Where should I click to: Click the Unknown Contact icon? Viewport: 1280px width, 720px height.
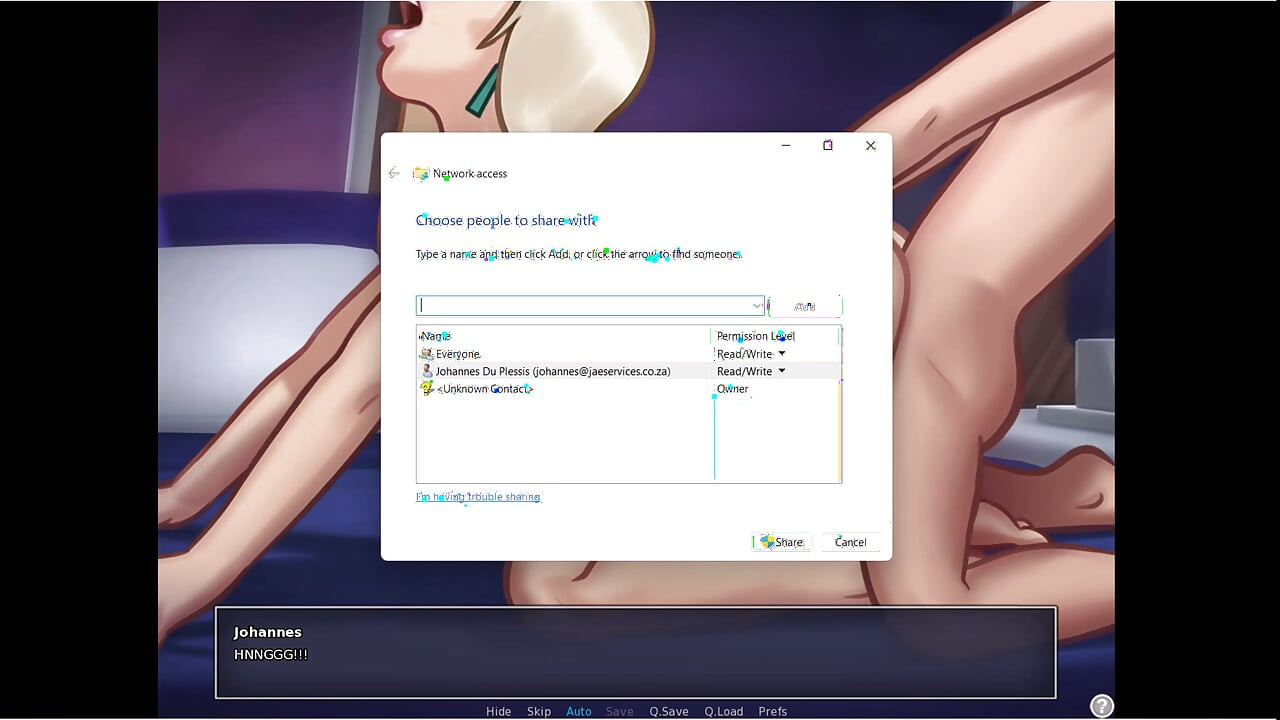(427, 388)
